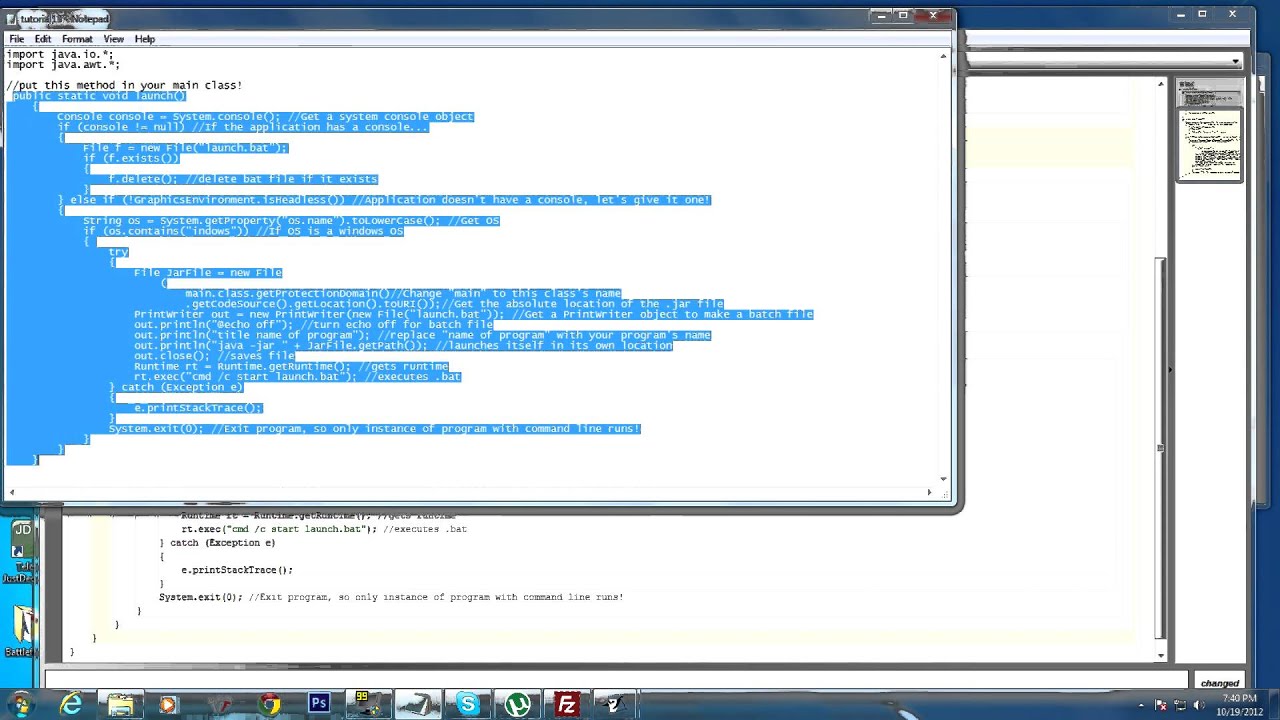Click the code minimap thumbnail in background window
The width and height of the screenshot is (1280, 720).
point(1209,132)
